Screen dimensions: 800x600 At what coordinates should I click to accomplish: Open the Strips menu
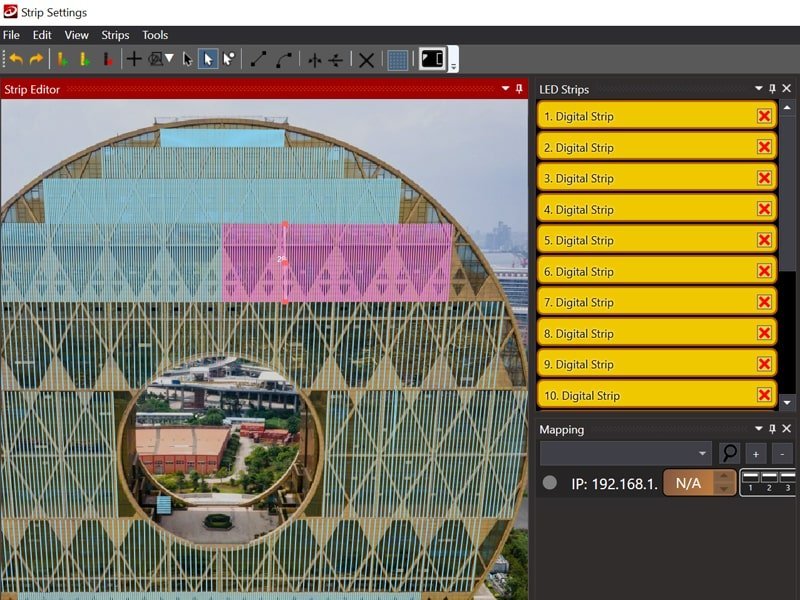[115, 35]
